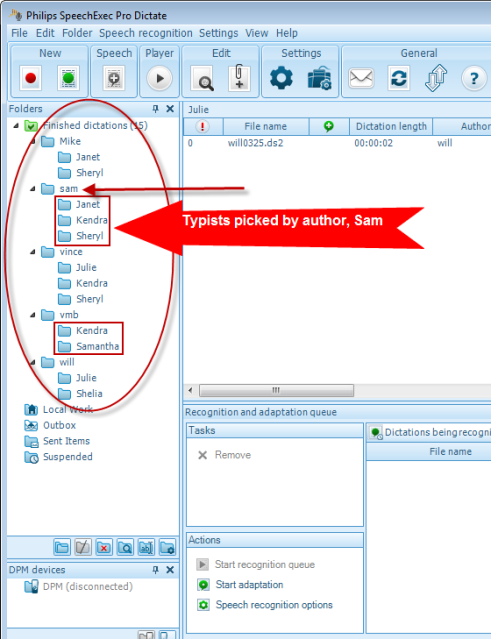
Task: Open the gear Settings icon
Action: pos(282,78)
